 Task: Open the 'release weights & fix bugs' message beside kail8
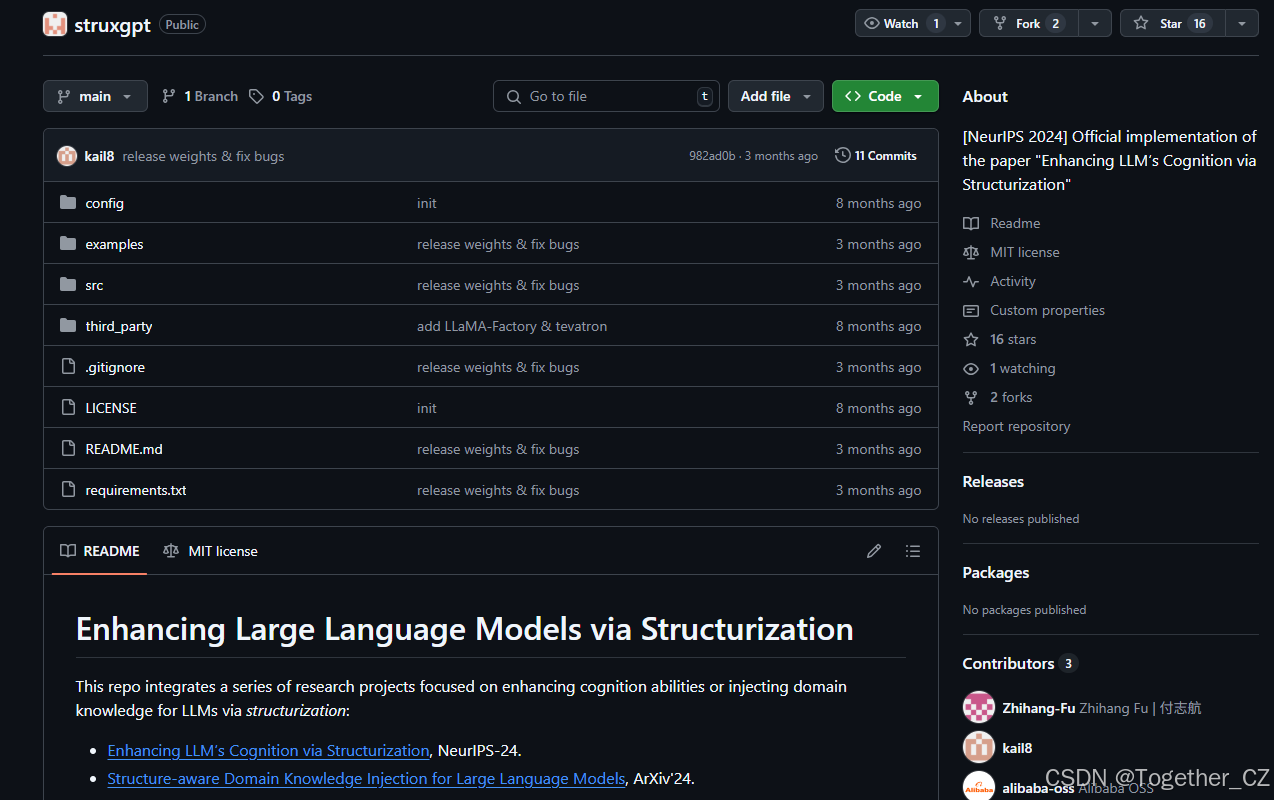[x=203, y=156]
